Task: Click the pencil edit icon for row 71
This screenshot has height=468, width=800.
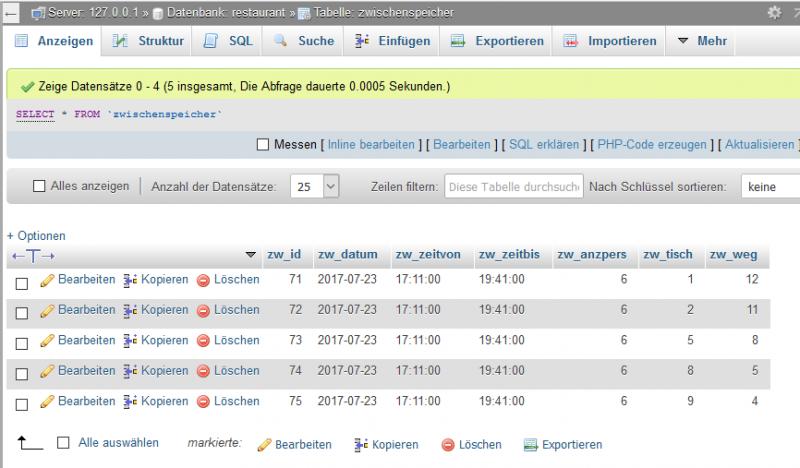Action: click(x=47, y=281)
